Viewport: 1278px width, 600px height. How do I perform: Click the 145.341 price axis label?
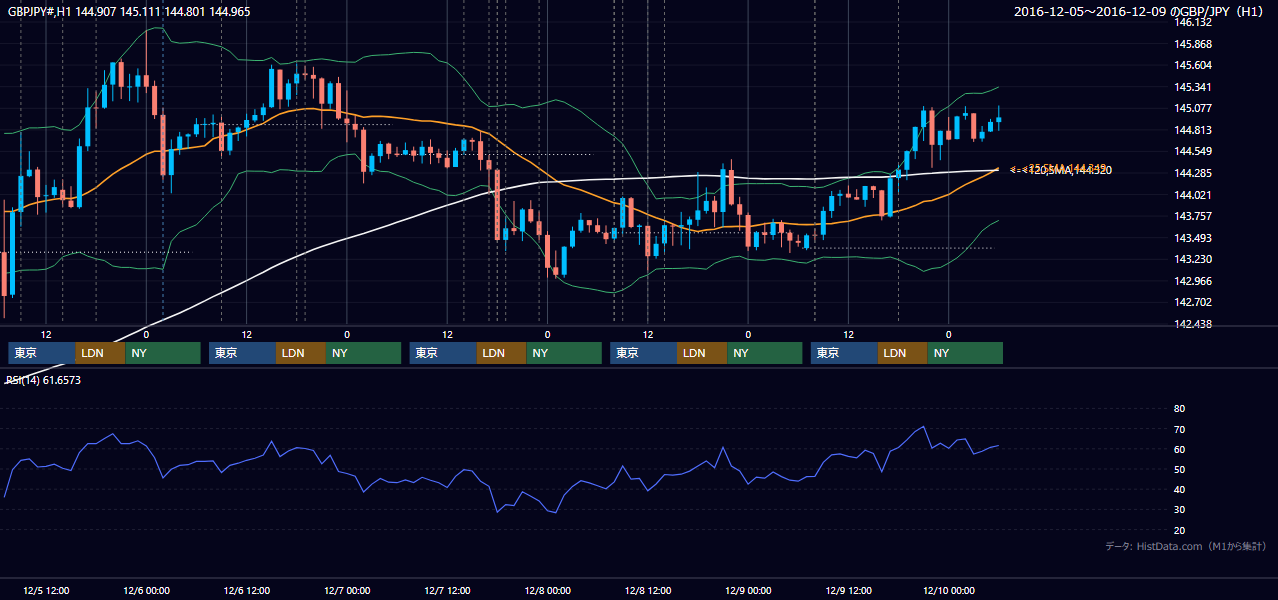(x=1194, y=87)
